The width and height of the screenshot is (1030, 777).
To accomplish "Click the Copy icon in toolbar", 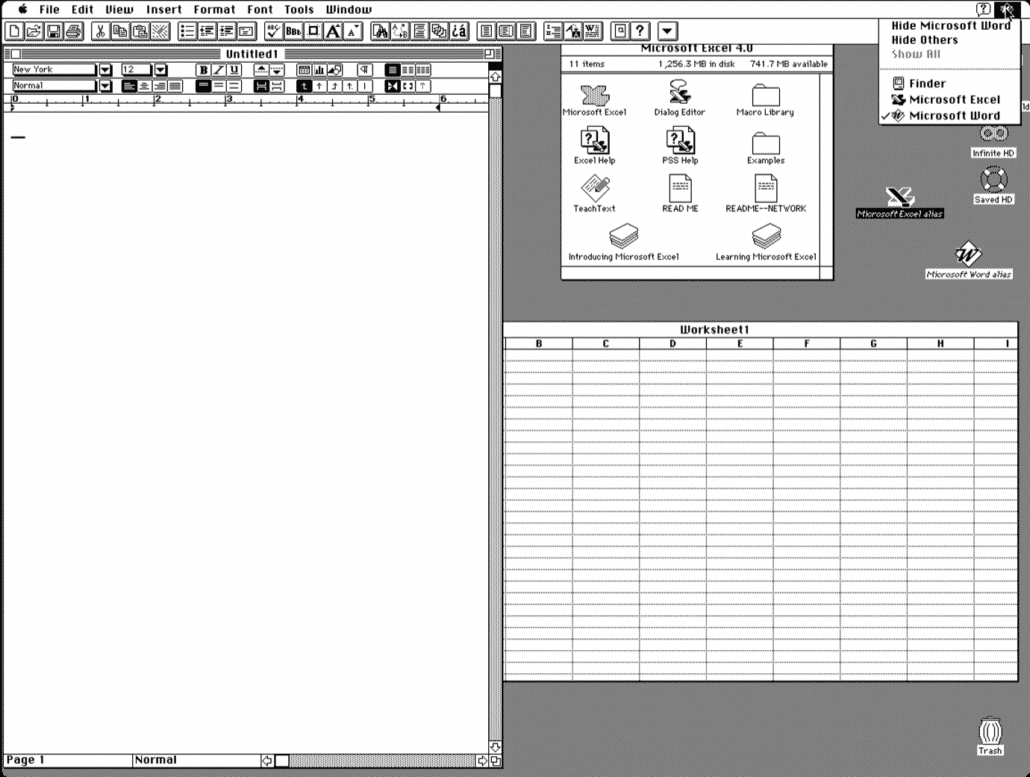I will [120, 31].
